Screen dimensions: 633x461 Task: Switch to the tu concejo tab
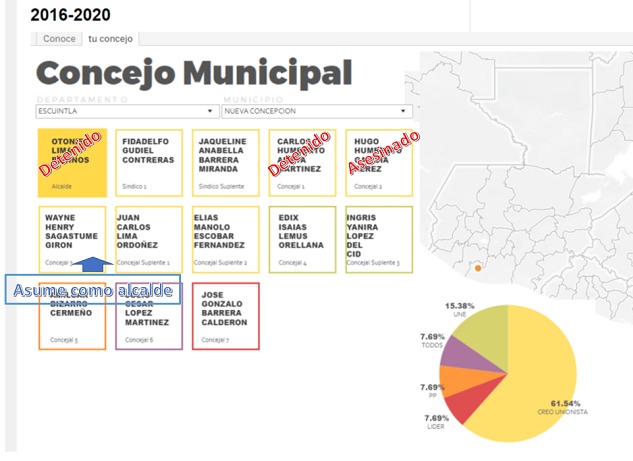click(110, 39)
